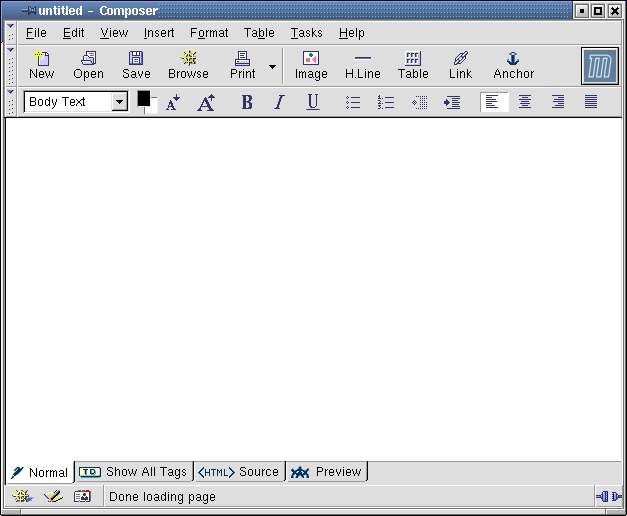Insert a horizontal line with H.Line
The height and width of the screenshot is (516, 627).
[363, 66]
